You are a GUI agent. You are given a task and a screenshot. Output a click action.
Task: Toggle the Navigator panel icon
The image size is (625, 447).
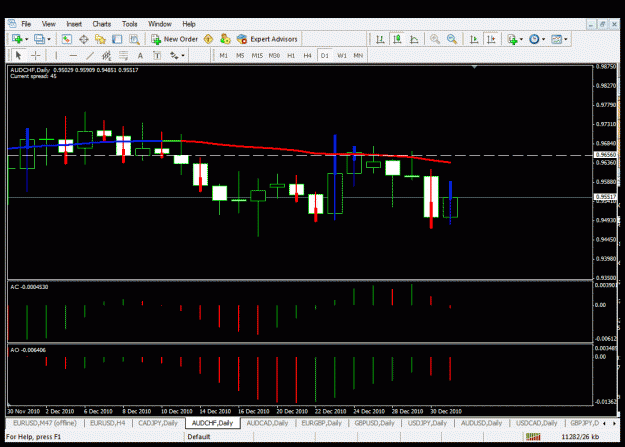[x=100, y=39]
